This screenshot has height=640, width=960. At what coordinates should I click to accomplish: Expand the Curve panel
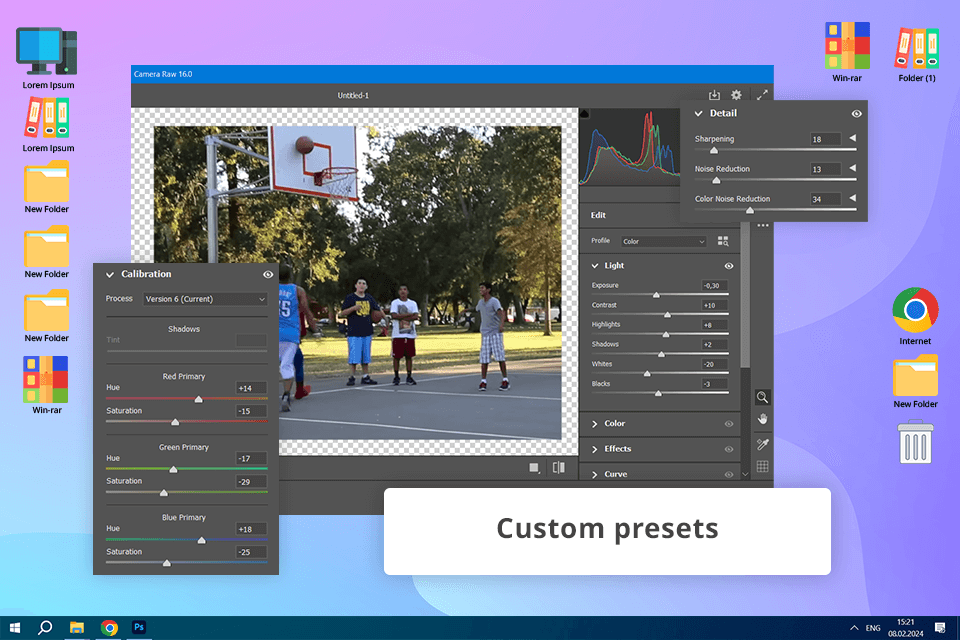(594, 474)
